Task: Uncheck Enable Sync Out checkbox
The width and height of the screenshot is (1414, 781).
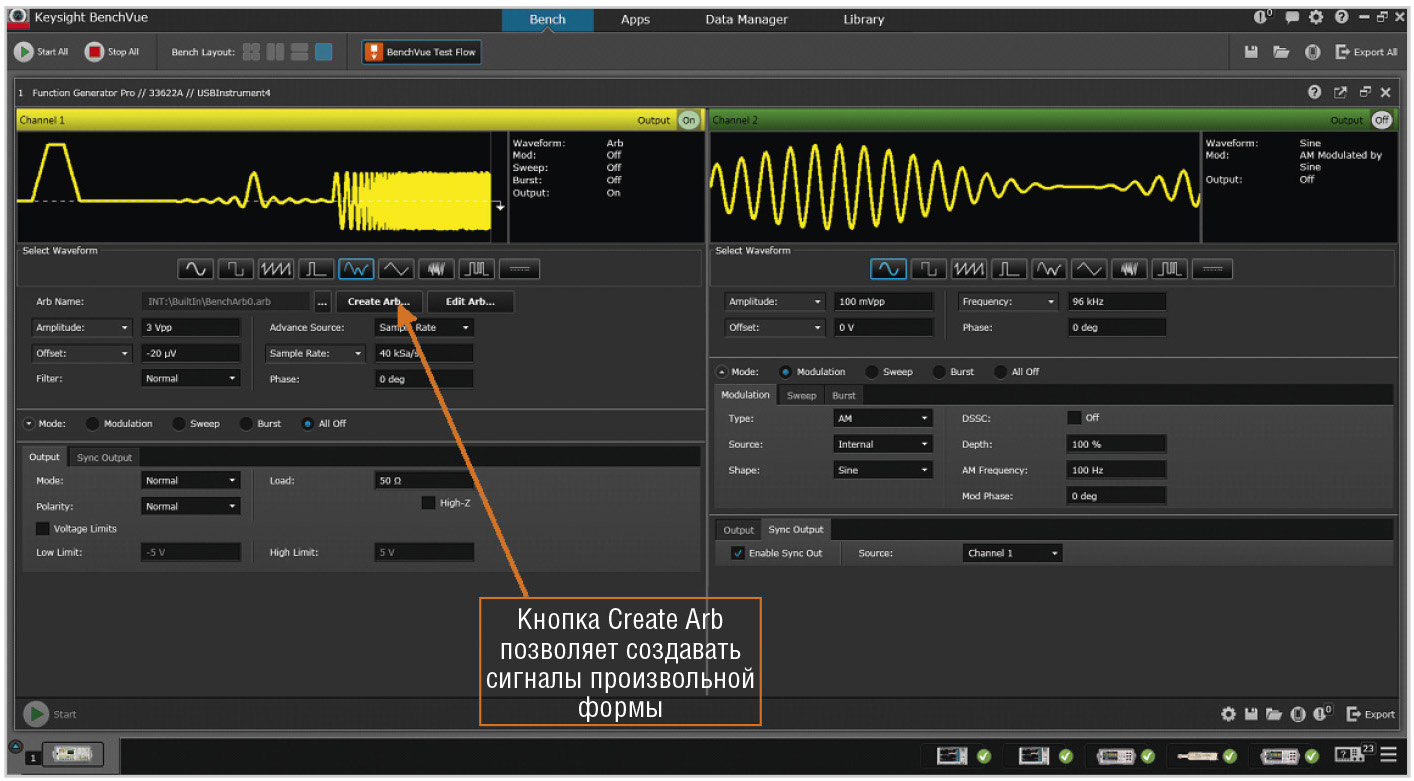Action: pyautogui.click(x=738, y=553)
